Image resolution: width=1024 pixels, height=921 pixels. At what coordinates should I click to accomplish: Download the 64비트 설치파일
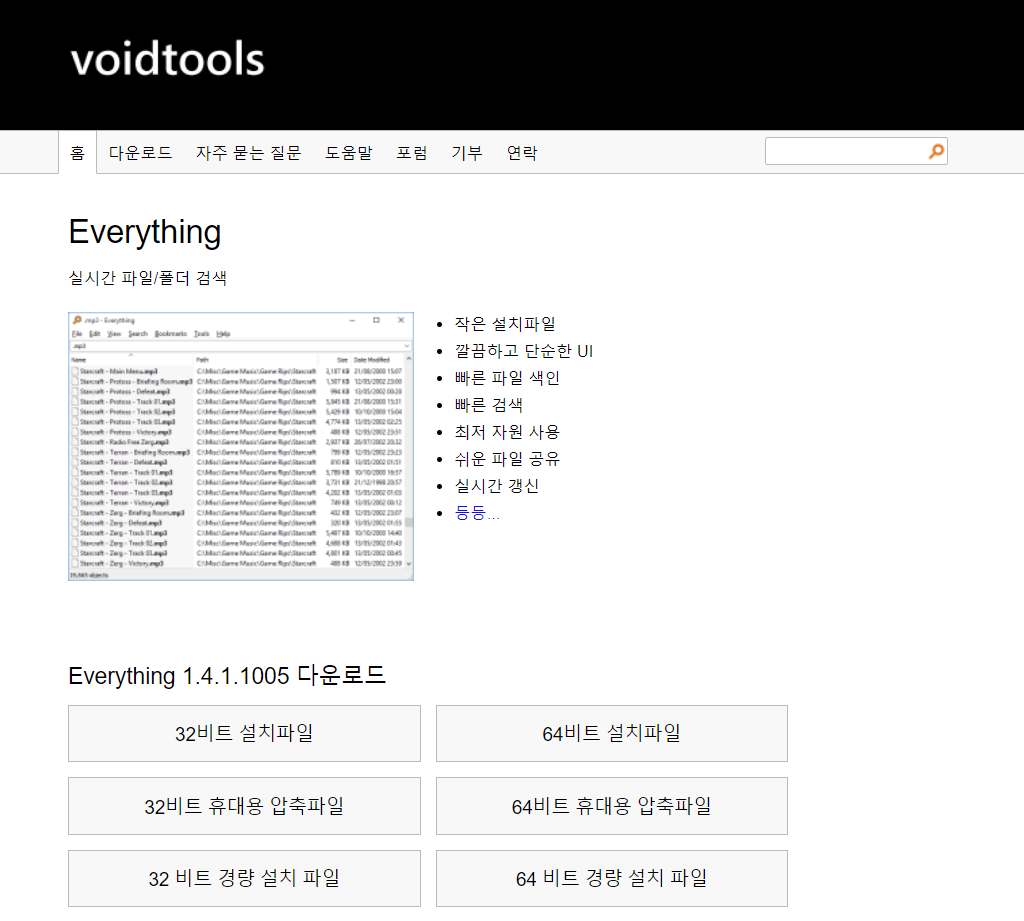pos(612,734)
